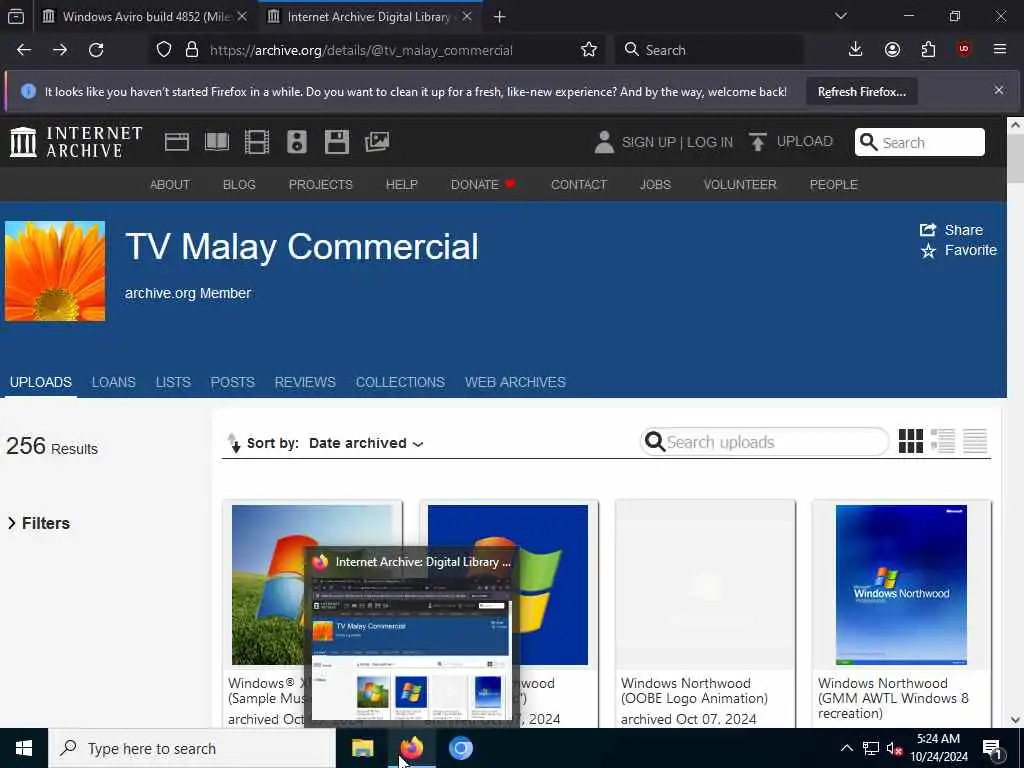Click the LOG IN link
The width and height of the screenshot is (1024, 768).
pos(710,142)
